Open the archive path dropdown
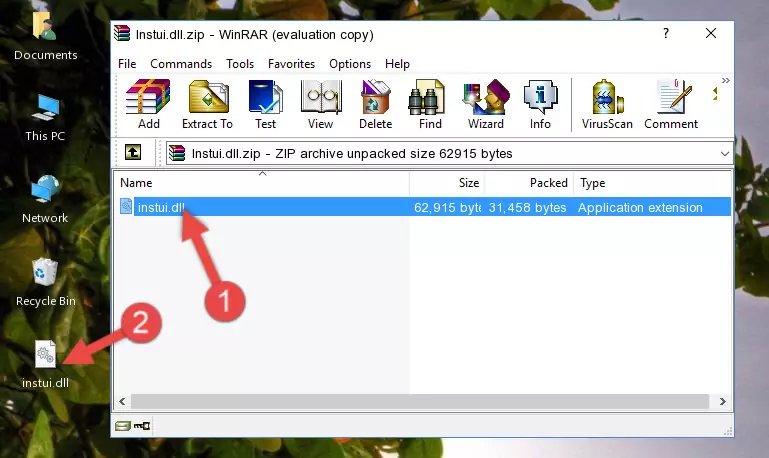Image resolution: width=769 pixels, height=458 pixels. pos(725,153)
